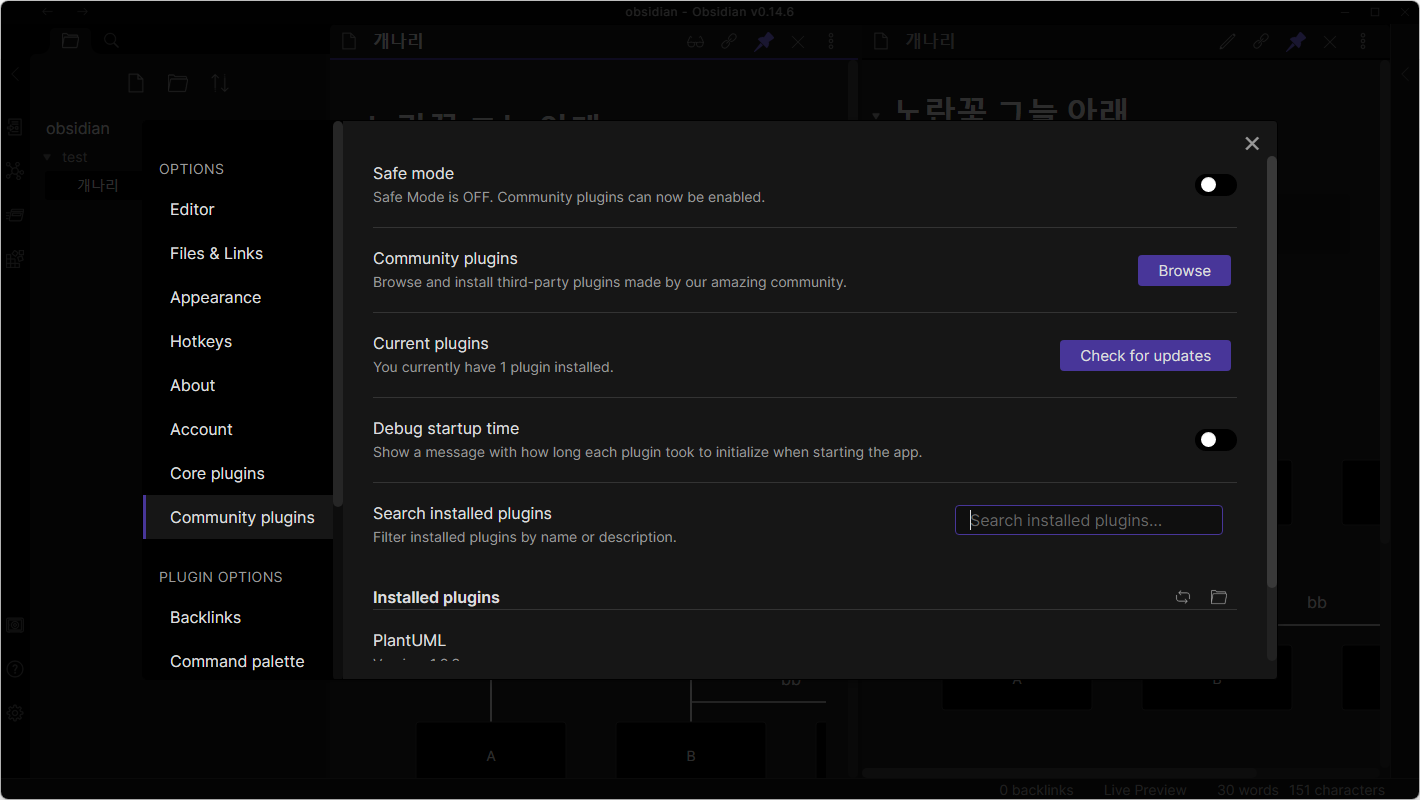
Task: Create new note icon in file explorer
Action: tap(136, 83)
